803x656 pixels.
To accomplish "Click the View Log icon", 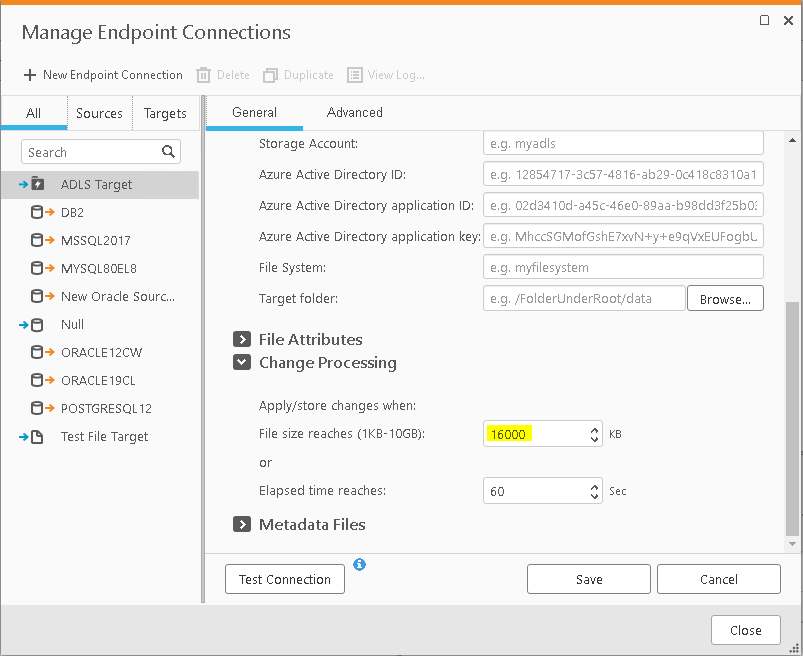I will tap(355, 75).
